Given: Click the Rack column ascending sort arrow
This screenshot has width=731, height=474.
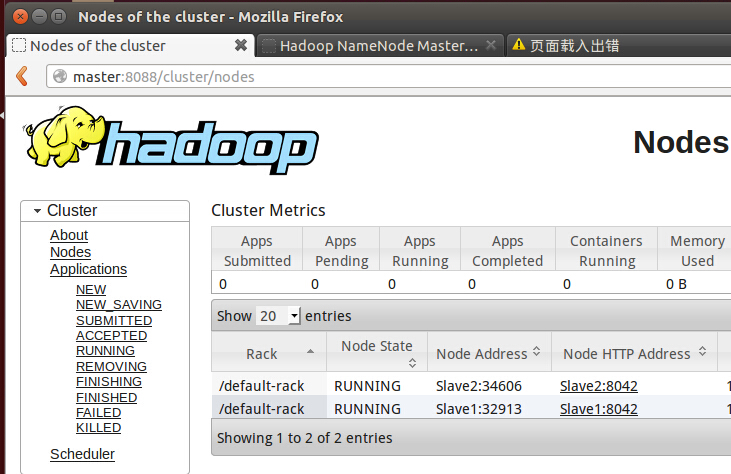Looking at the screenshot, I should pyautogui.click(x=310, y=351).
